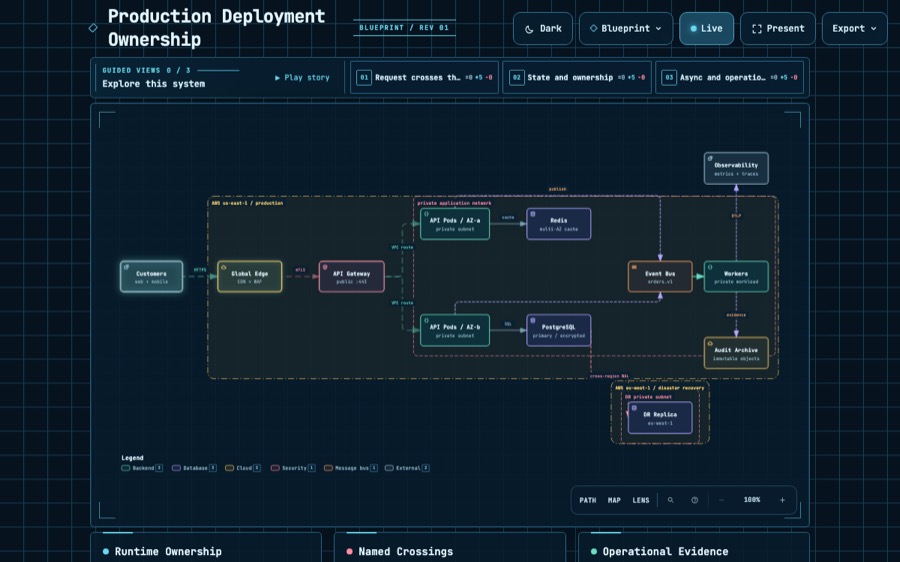This screenshot has height=562, width=900.
Task: Click the 'private application network' label
Action: pos(454,203)
